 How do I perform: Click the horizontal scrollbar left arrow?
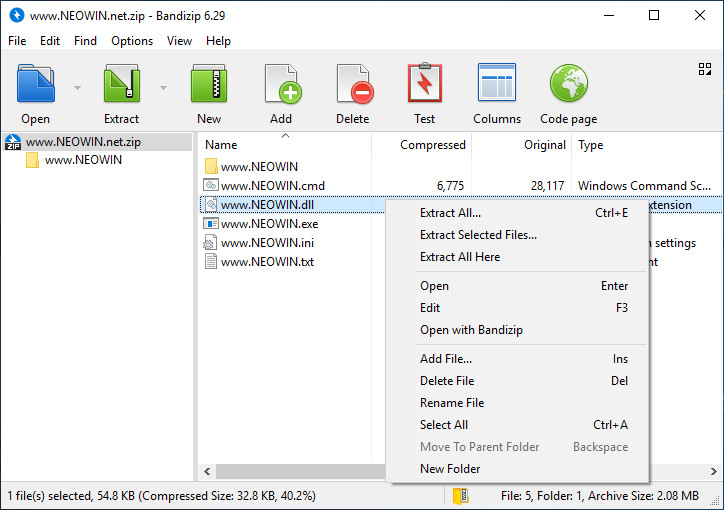208,471
